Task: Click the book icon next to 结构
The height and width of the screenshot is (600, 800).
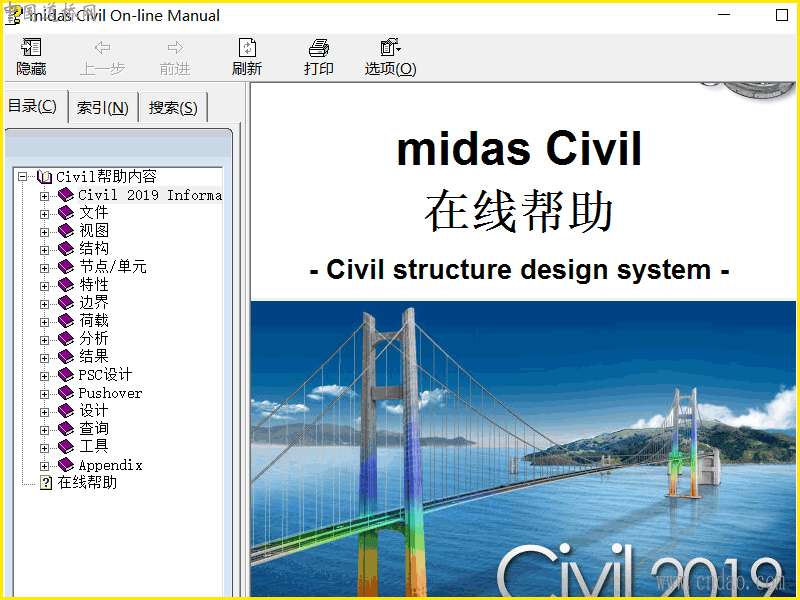Action: pyautogui.click(x=66, y=248)
